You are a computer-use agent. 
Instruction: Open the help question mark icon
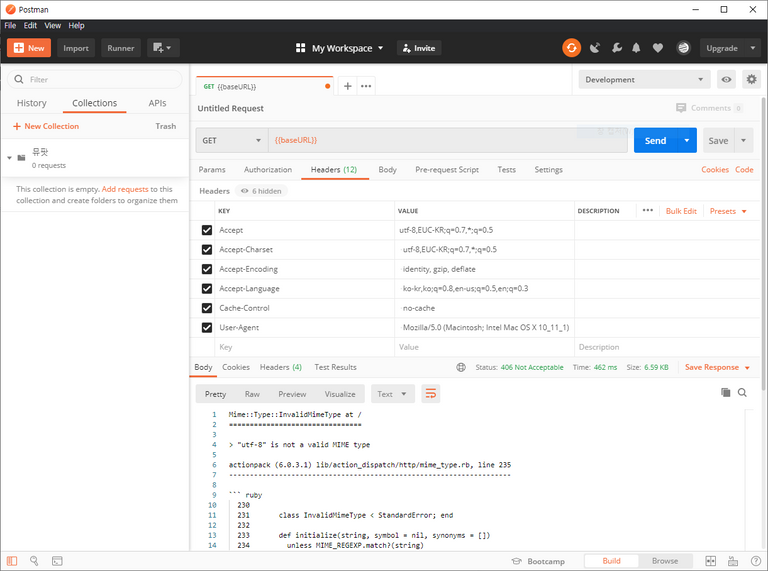coord(756,561)
